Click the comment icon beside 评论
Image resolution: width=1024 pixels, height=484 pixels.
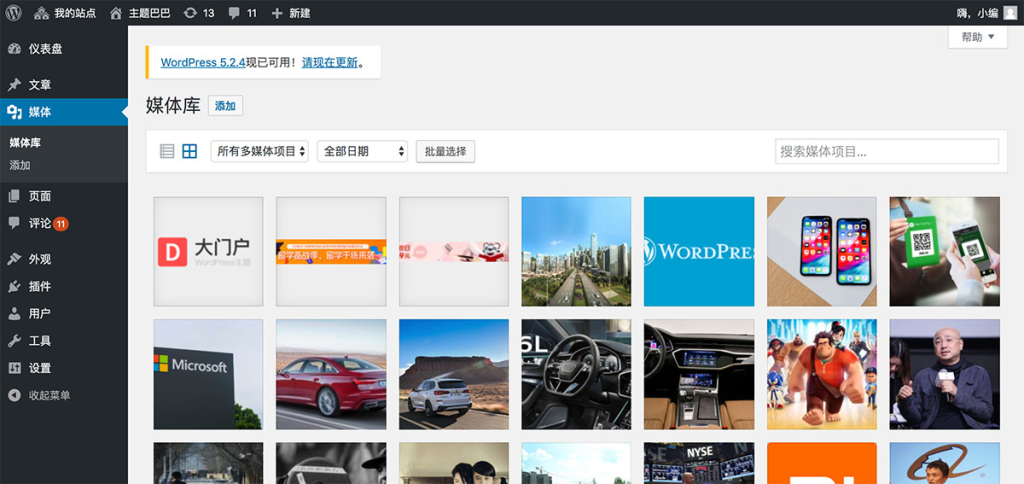[x=14, y=223]
